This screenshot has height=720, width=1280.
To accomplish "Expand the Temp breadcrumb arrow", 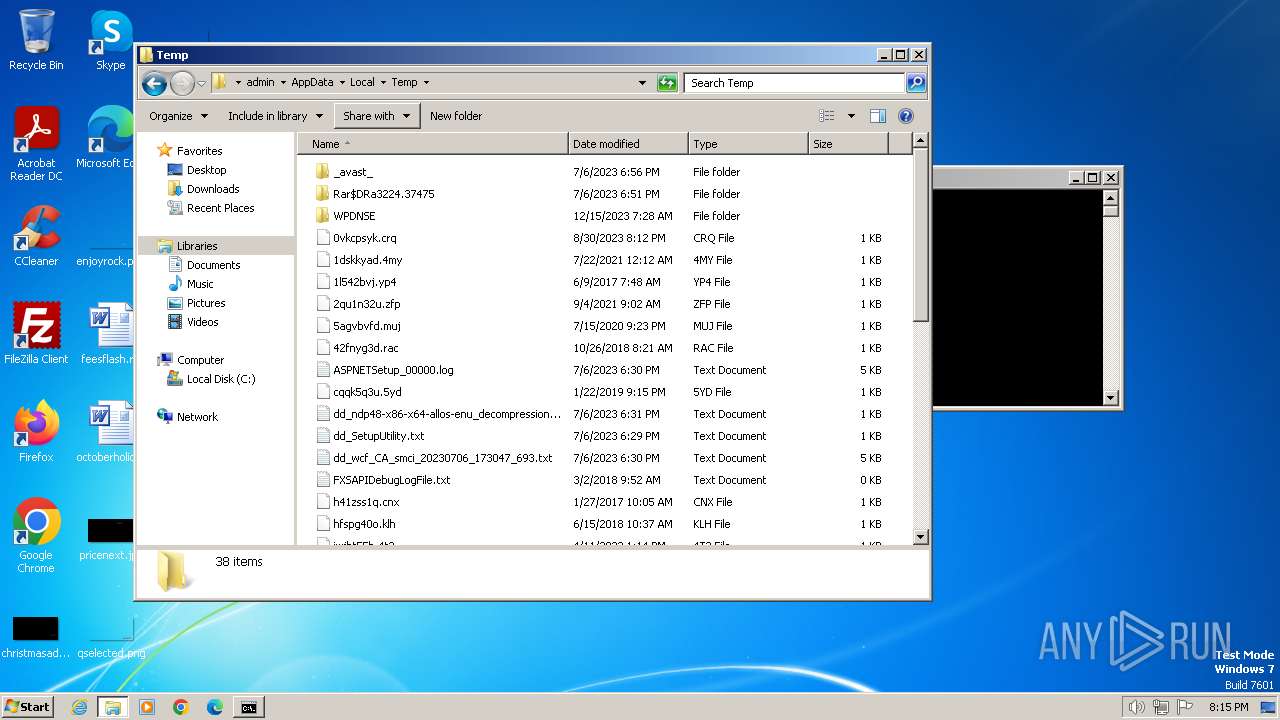I will click(x=426, y=83).
